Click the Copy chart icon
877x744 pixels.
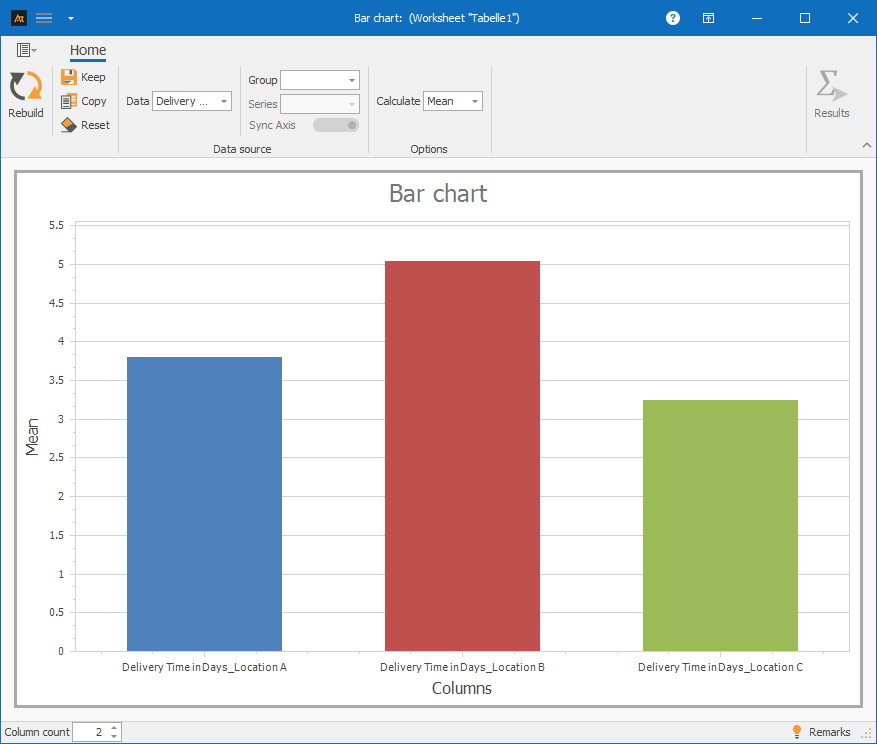69,101
